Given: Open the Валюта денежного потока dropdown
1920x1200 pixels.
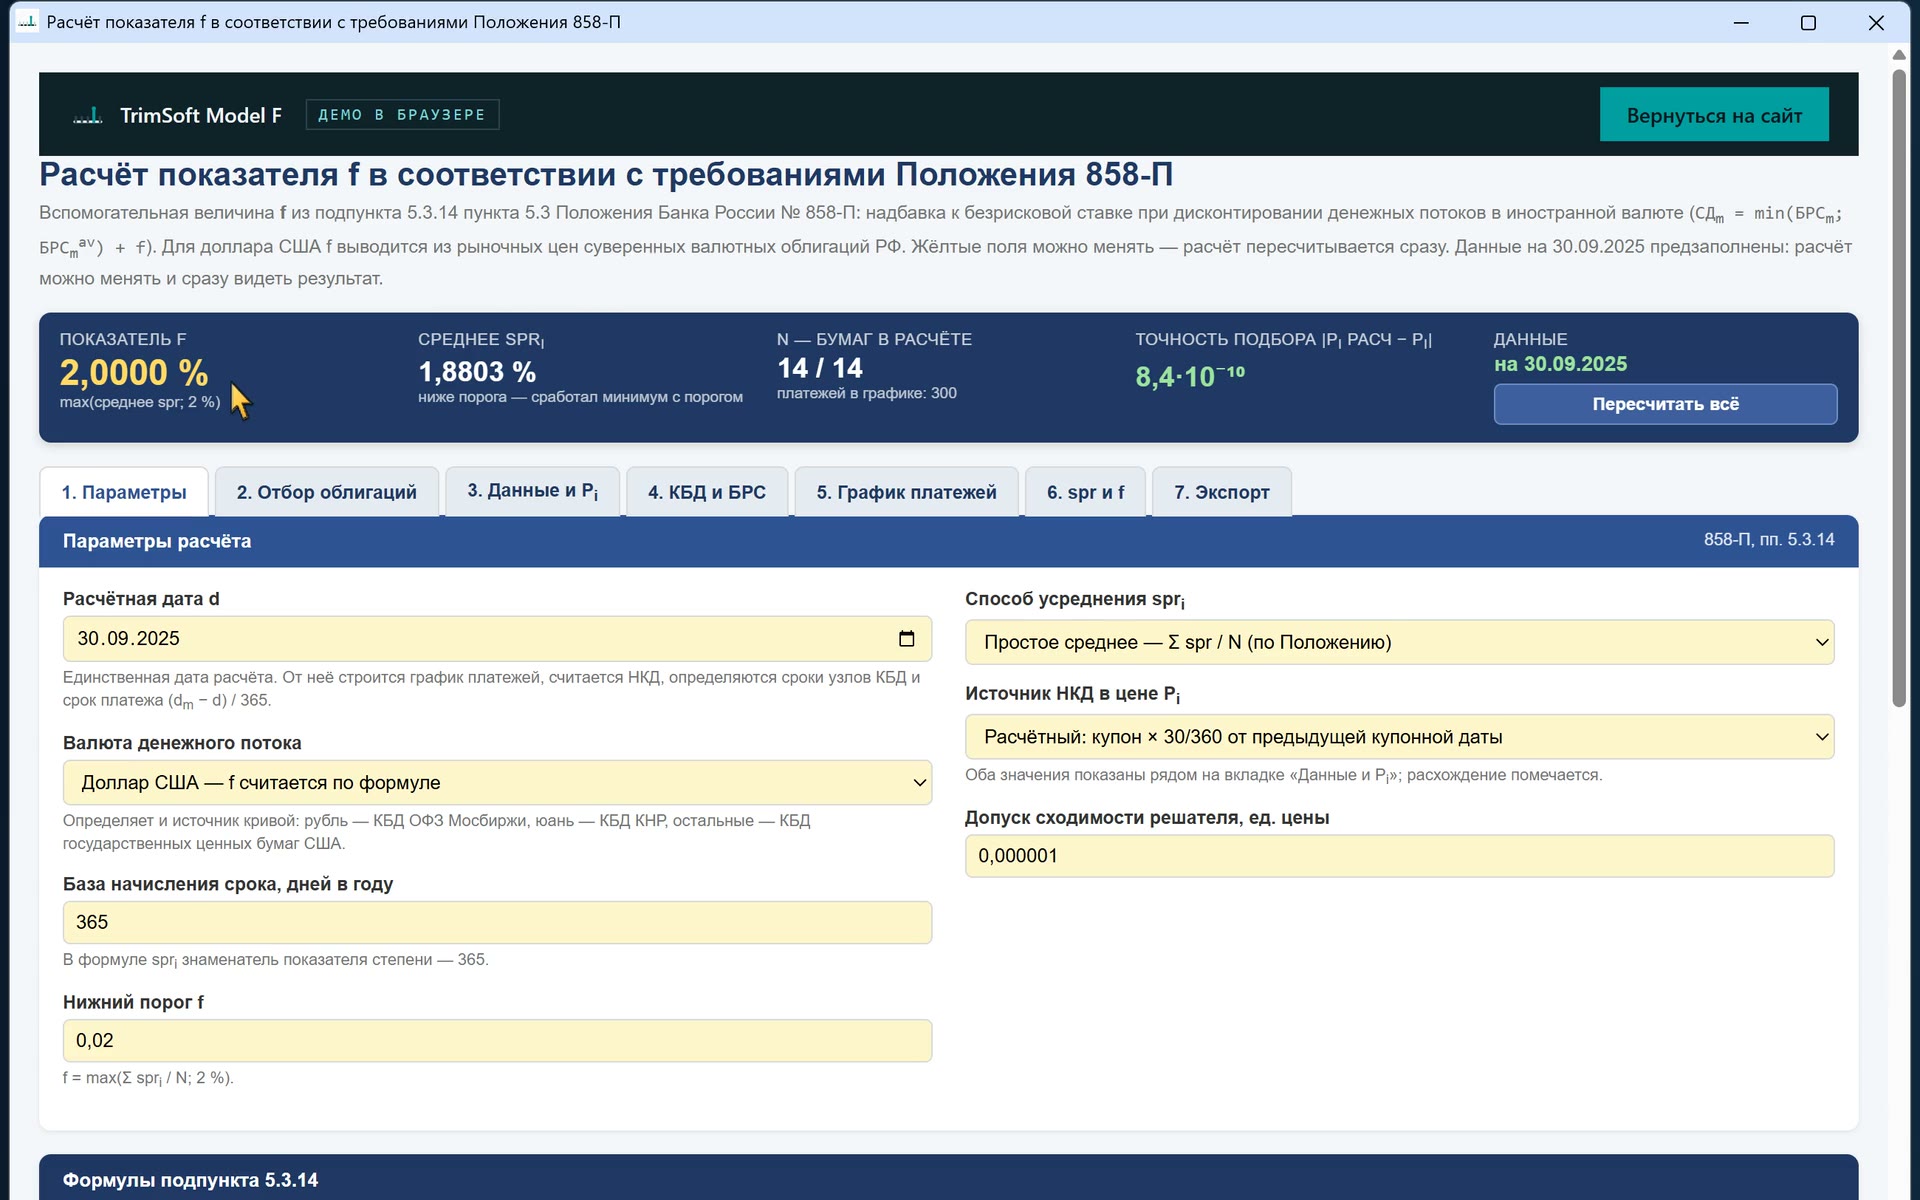Looking at the screenshot, I should (497, 783).
